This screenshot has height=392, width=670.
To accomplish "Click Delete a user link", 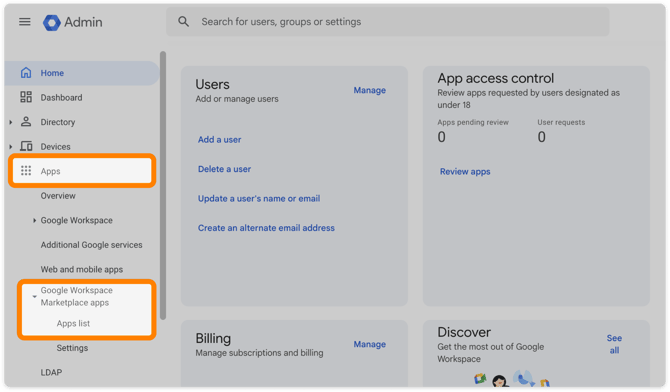I will coord(224,169).
